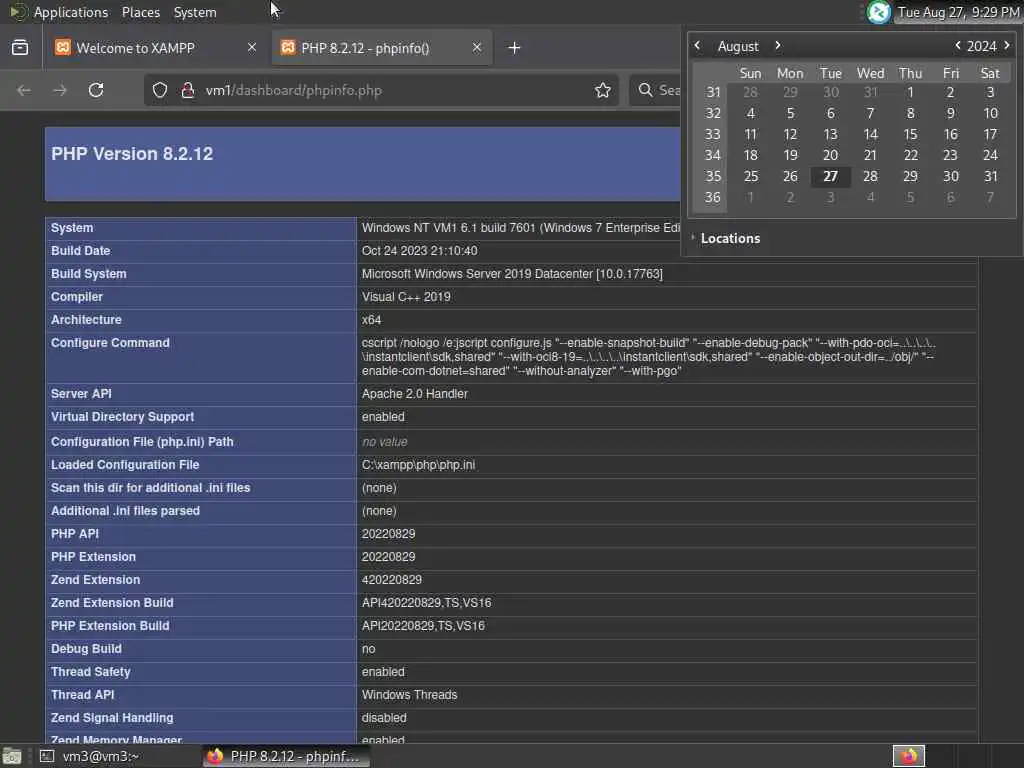Click the search magnifier icon
The width and height of the screenshot is (1024, 768).
point(645,90)
